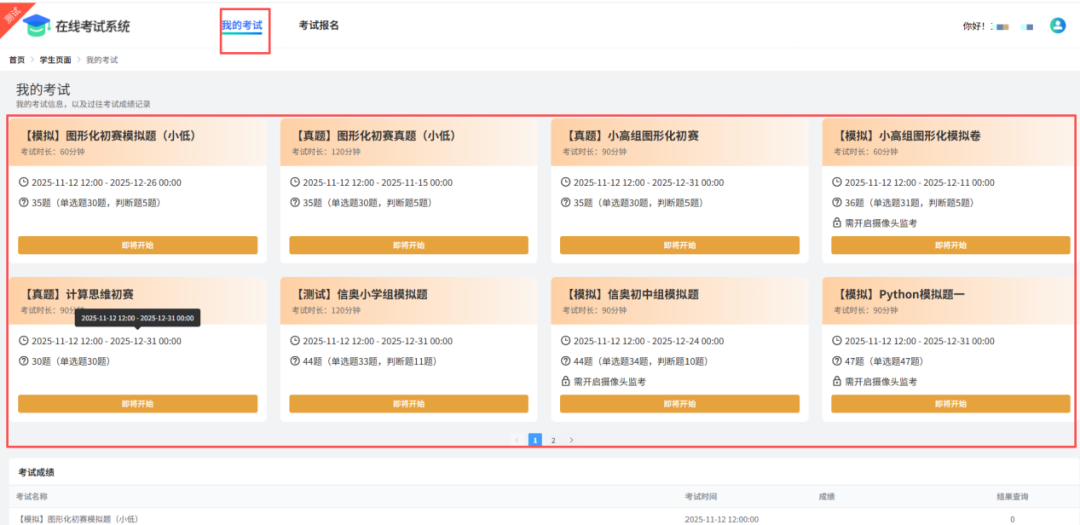Click the graduation cap logo icon
This screenshot has height=525, width=1080.
[x=37, y=25]
